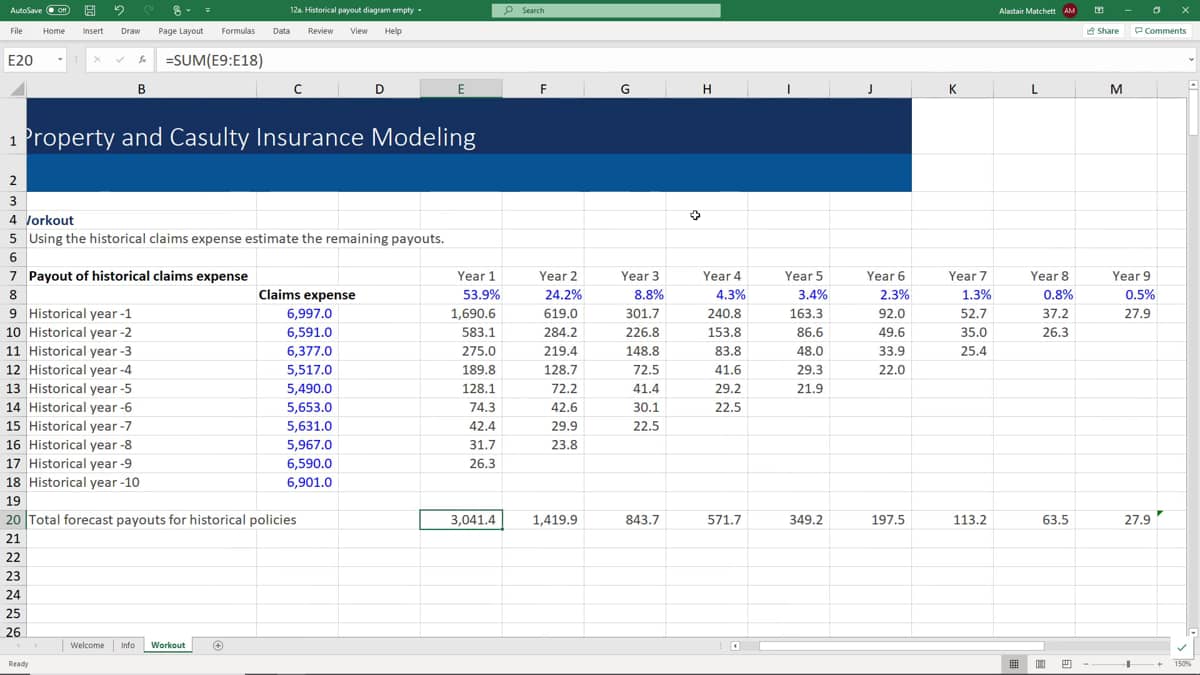Click the greyed Redo arrow icon
This screenshot has width=1200, height=675.
[x=147, y=11]
